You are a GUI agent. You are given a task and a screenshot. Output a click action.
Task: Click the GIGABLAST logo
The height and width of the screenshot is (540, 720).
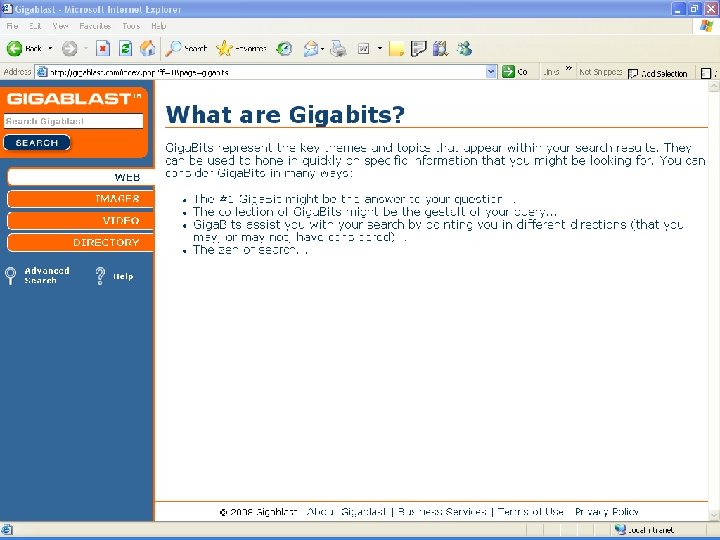tap(73, 99)
